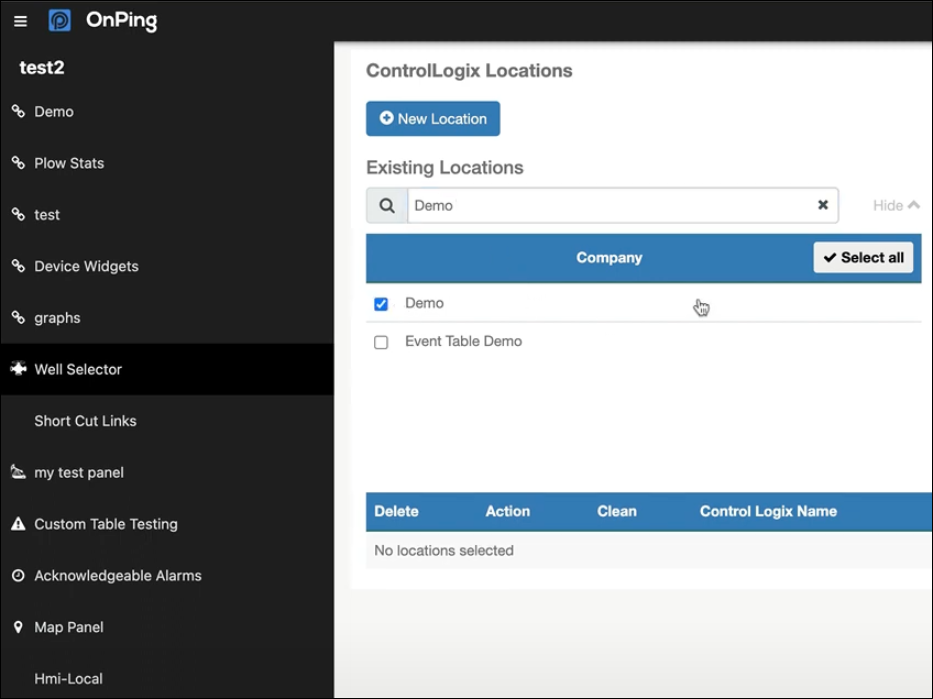Click puzzle icon next to Well Selector
Viewport: 933px width, 699px height.
[18, 369]
